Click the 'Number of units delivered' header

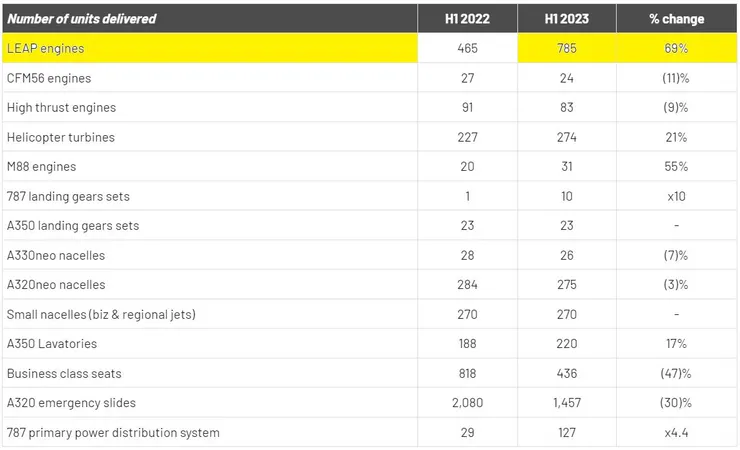[82, 19]
